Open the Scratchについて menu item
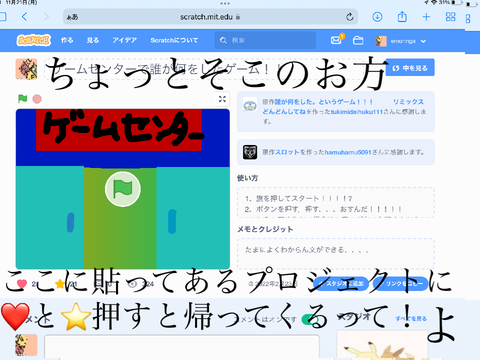Image resolution: width=480 pixels, height=360 pixels. 174,40
